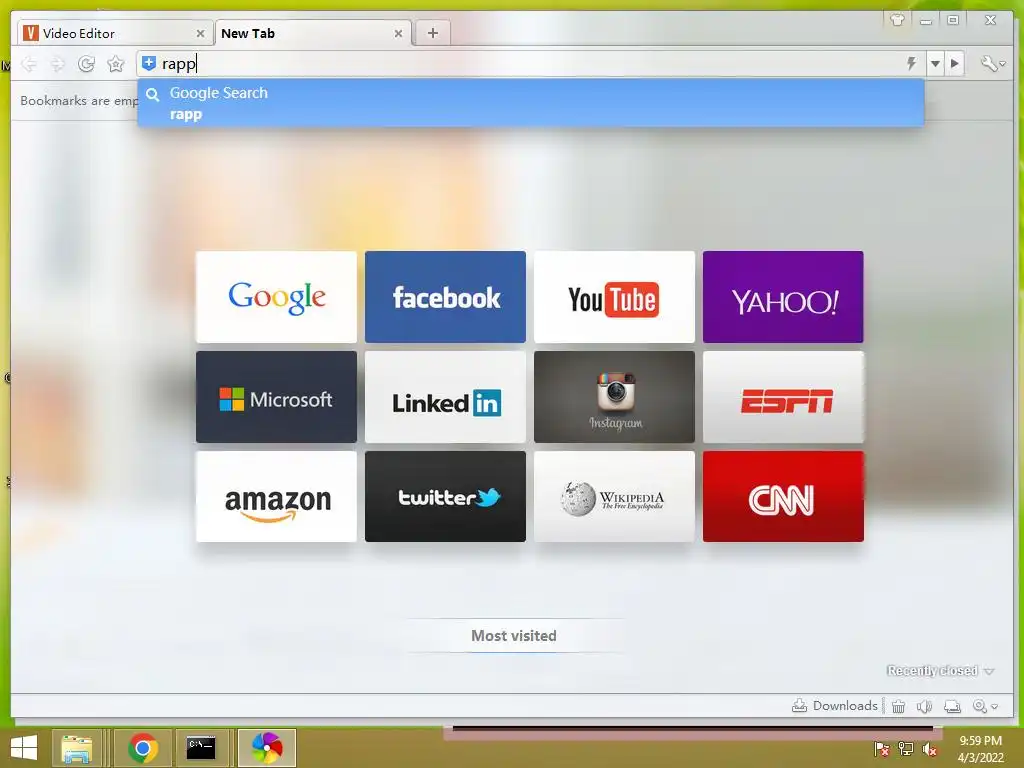Screen dimensions: 1024x768
Task: Expand the Recently closed dropdown
Action: tap(940, 671)
